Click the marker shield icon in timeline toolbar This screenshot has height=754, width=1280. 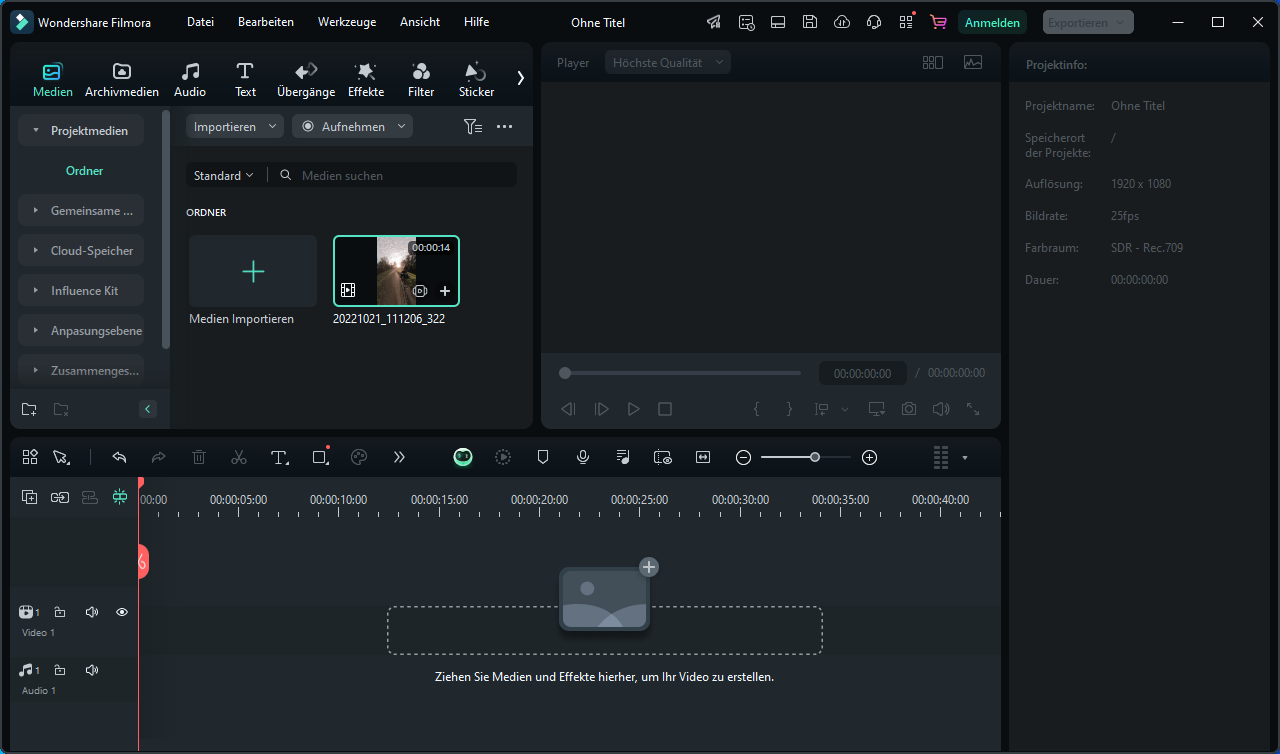543,457
